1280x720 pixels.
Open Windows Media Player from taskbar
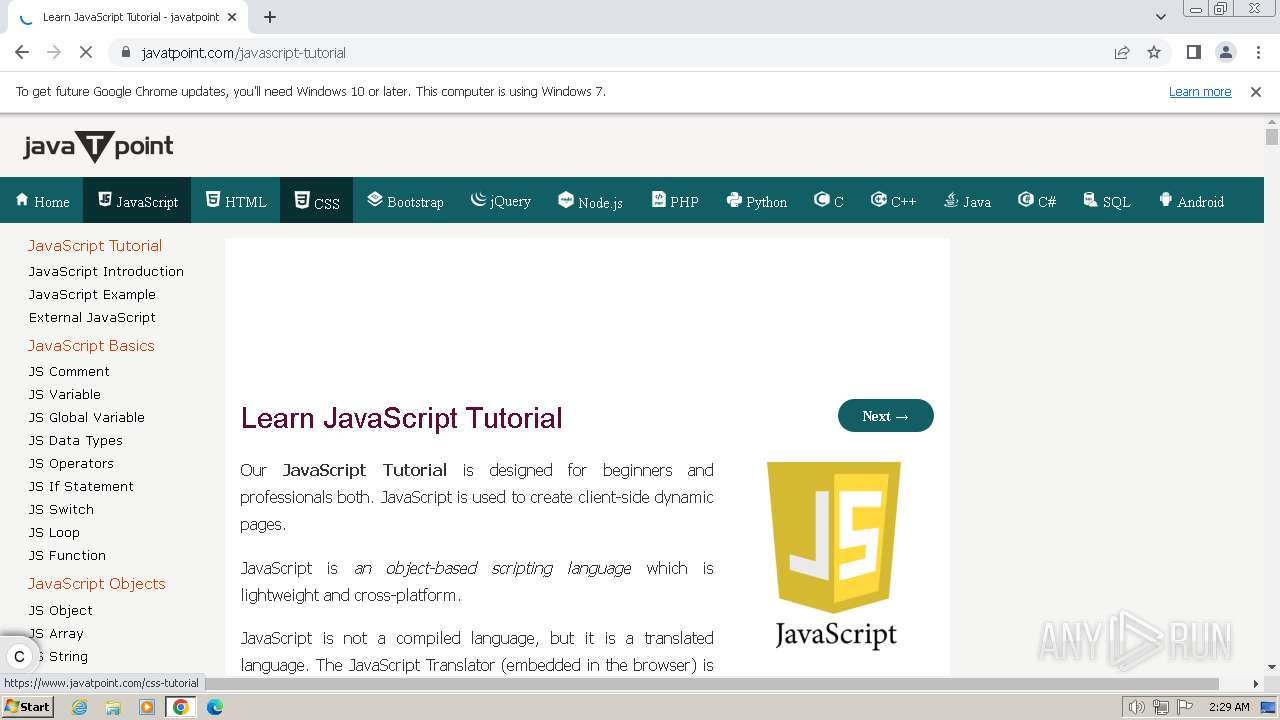[147, 707]
